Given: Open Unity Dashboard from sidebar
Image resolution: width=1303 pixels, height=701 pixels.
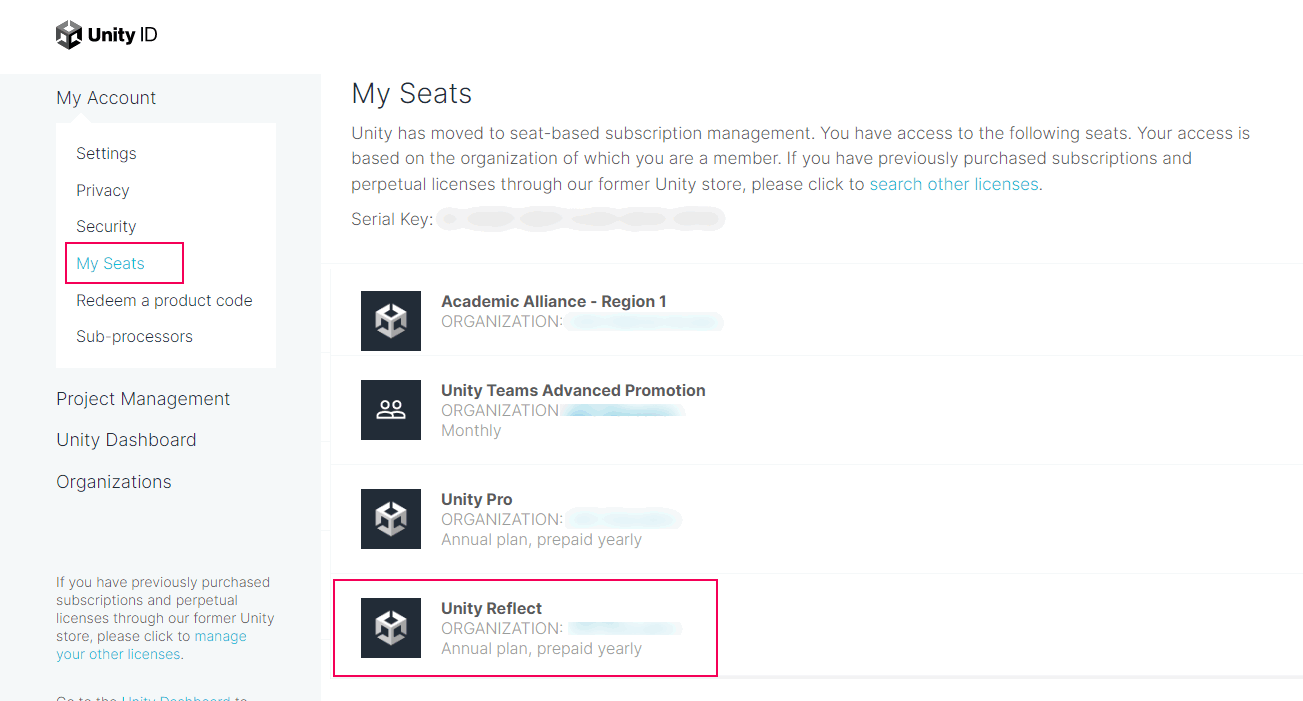Looking at the screenshot, I should tap(126, 440).
